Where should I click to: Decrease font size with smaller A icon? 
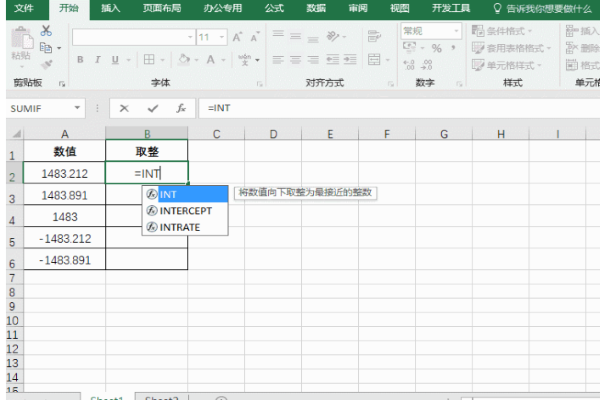pos(255,37)
